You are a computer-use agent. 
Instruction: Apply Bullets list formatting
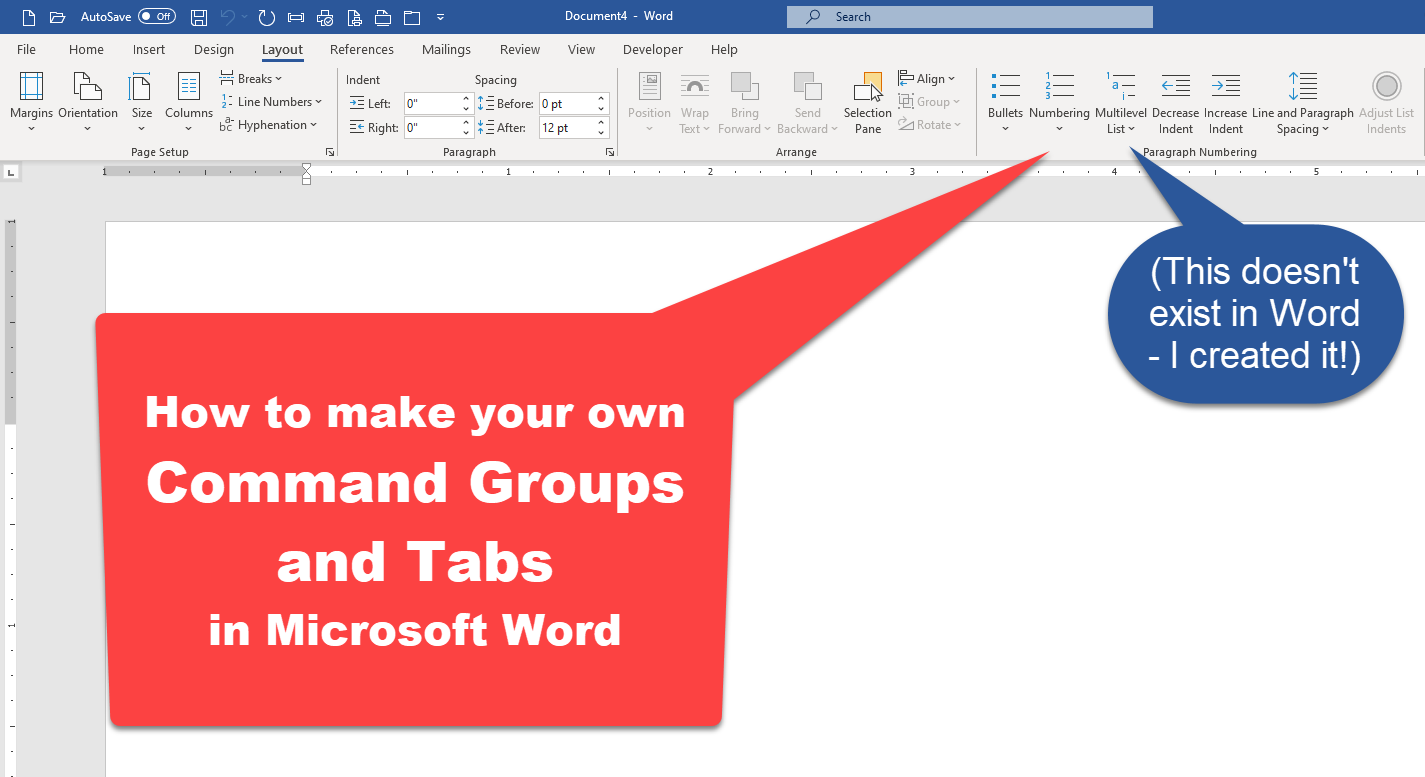point(1005,102)
